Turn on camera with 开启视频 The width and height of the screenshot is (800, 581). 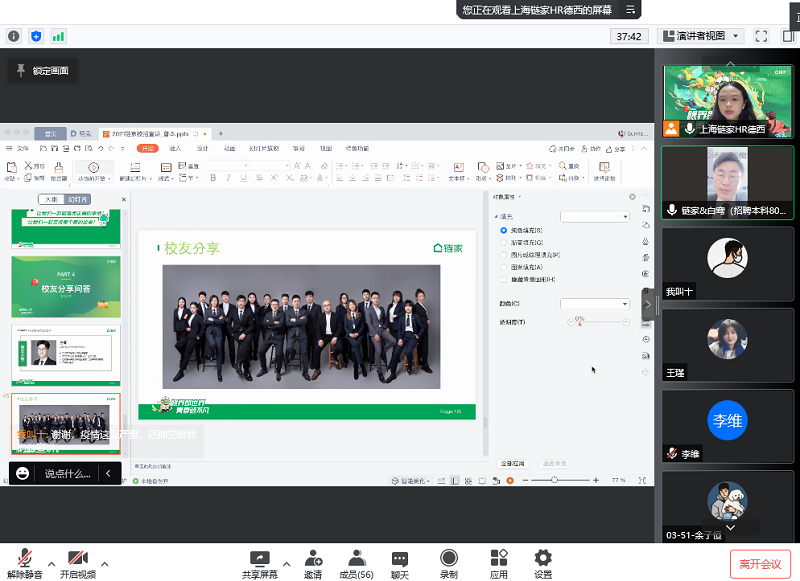(x=77, y=564)
